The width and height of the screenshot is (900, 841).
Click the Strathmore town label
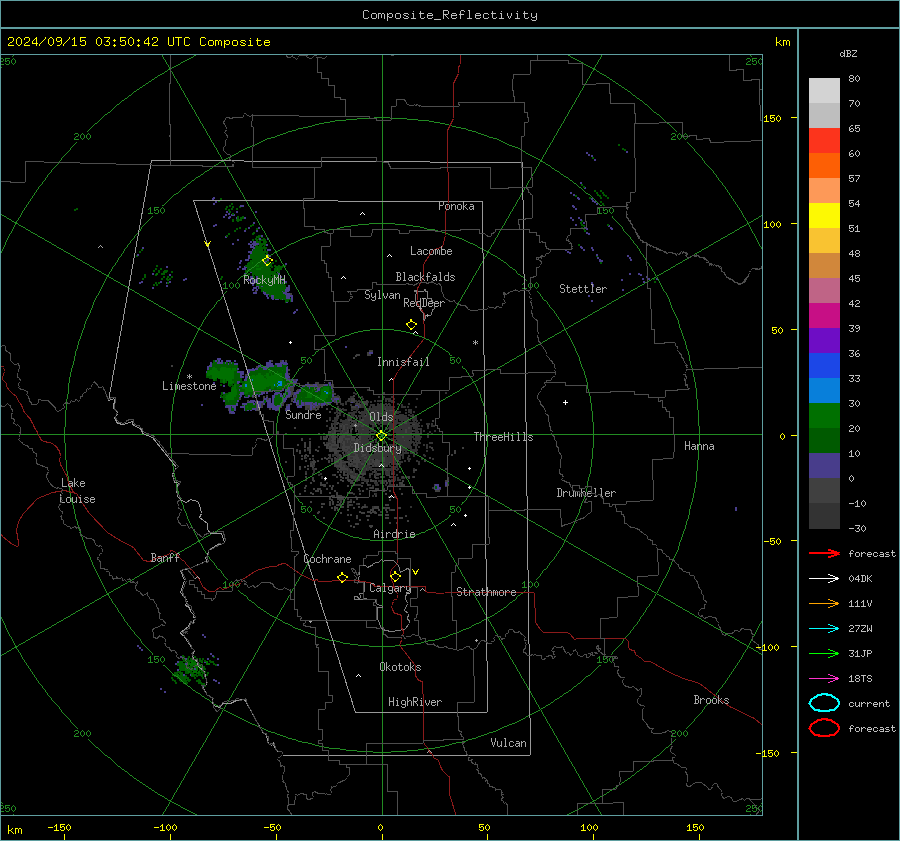point(486,592)
